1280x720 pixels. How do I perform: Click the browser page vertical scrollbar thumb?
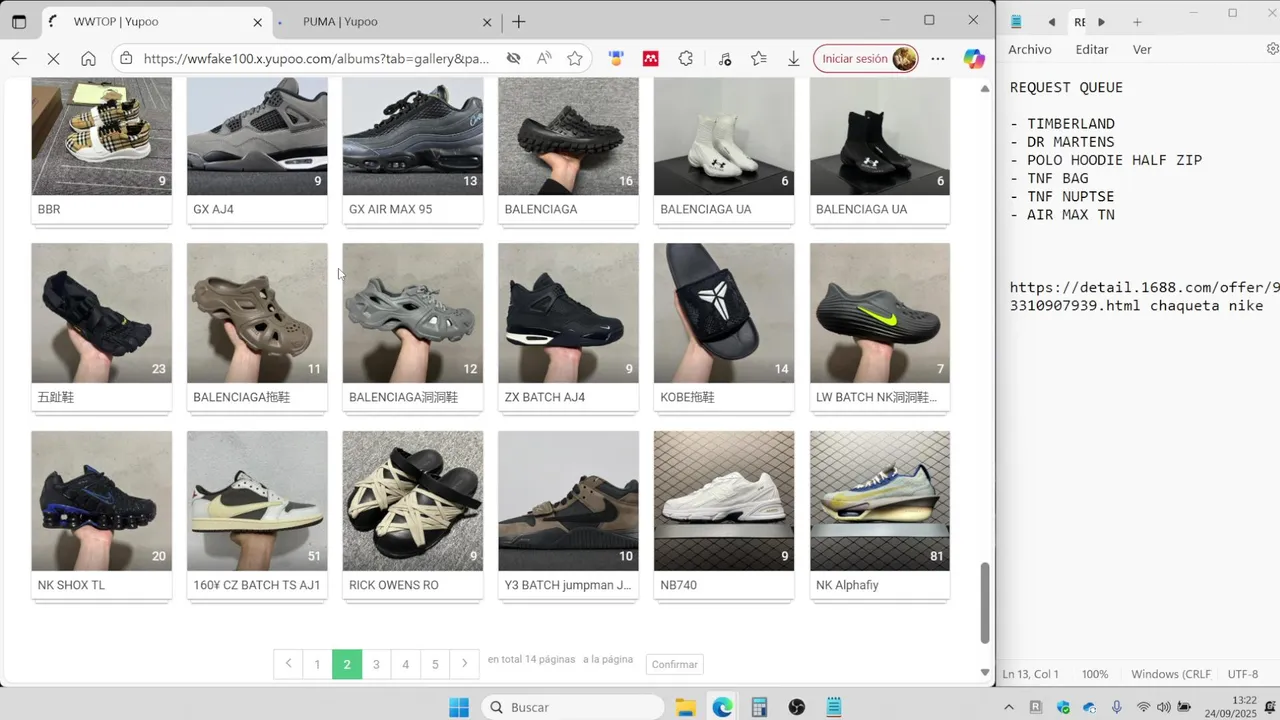click(x=984, y=603)
